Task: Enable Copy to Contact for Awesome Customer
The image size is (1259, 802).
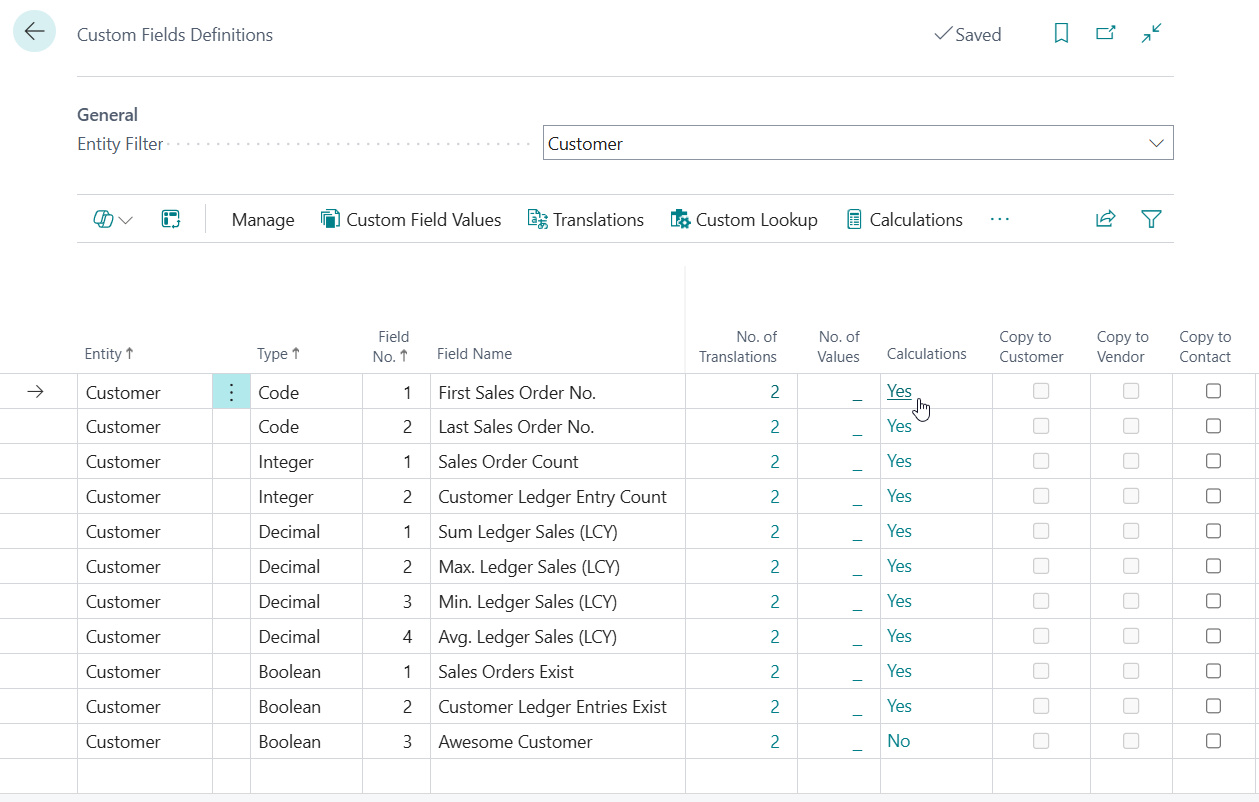Action: (x=1213, y=742)
